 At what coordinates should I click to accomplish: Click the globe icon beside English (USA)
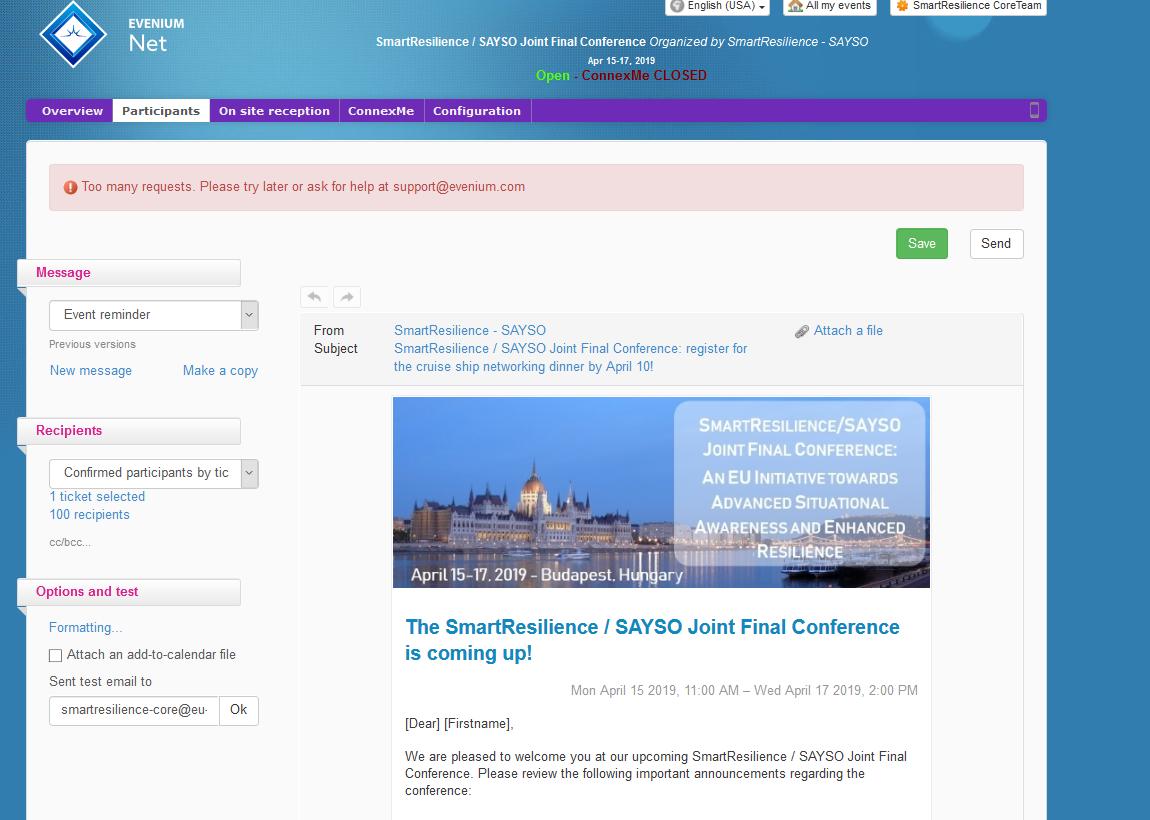click(677, 6)
